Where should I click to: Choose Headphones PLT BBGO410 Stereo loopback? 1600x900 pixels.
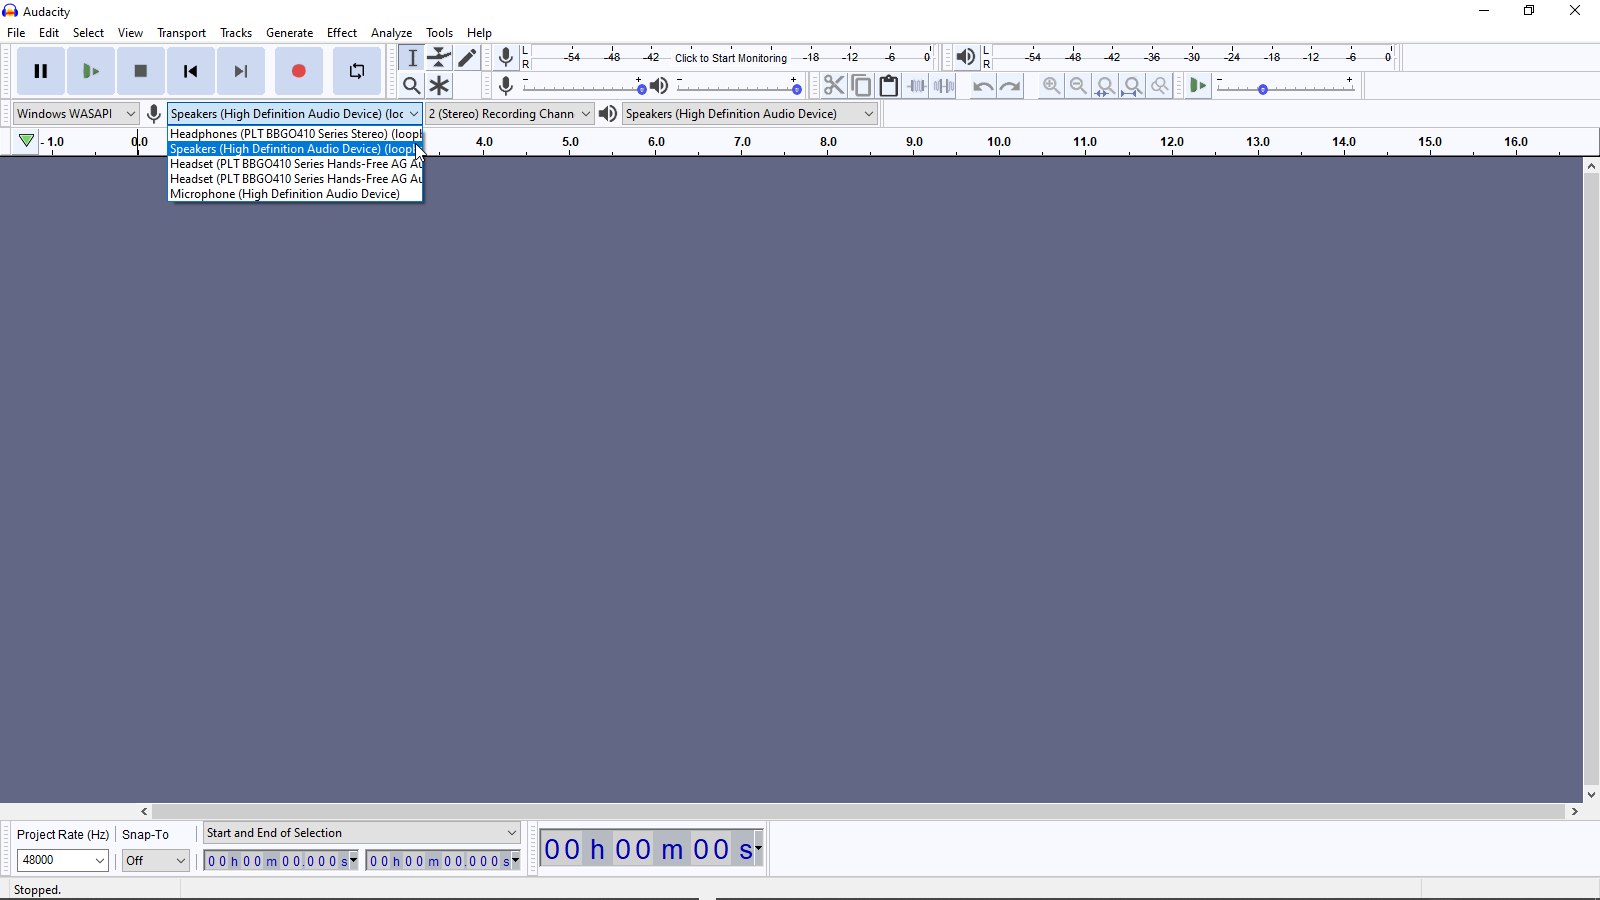[295, 134]
